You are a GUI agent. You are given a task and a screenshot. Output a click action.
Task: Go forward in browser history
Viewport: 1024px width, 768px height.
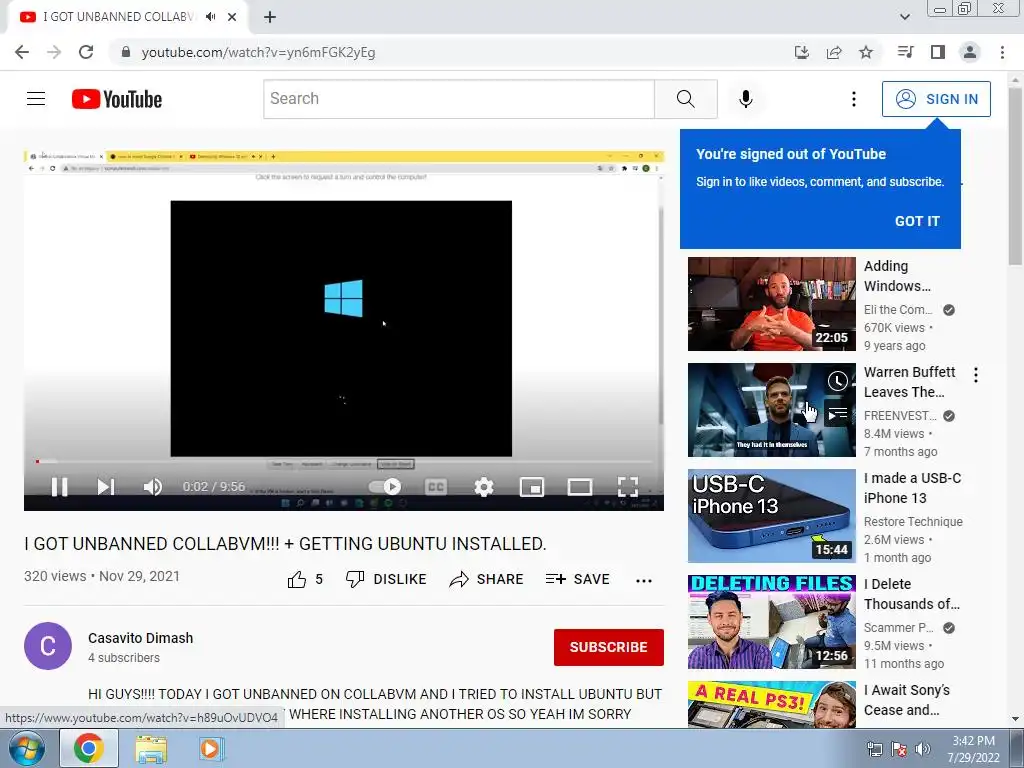[x=54, y=52]
